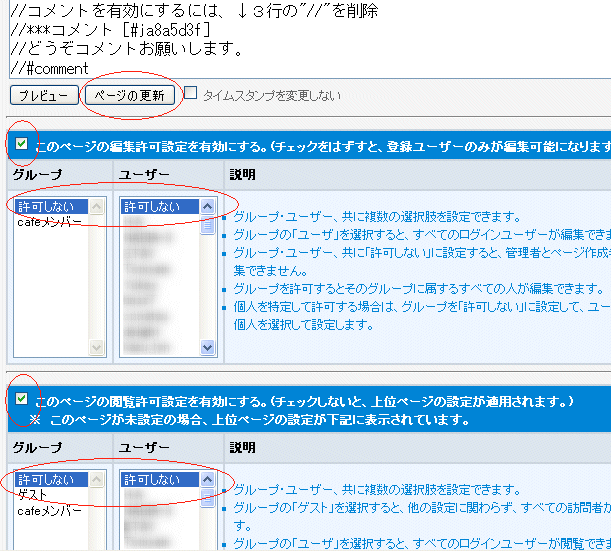
Task: Toggle タイムスタンプを変更しない checkbox
Action: 190,94
